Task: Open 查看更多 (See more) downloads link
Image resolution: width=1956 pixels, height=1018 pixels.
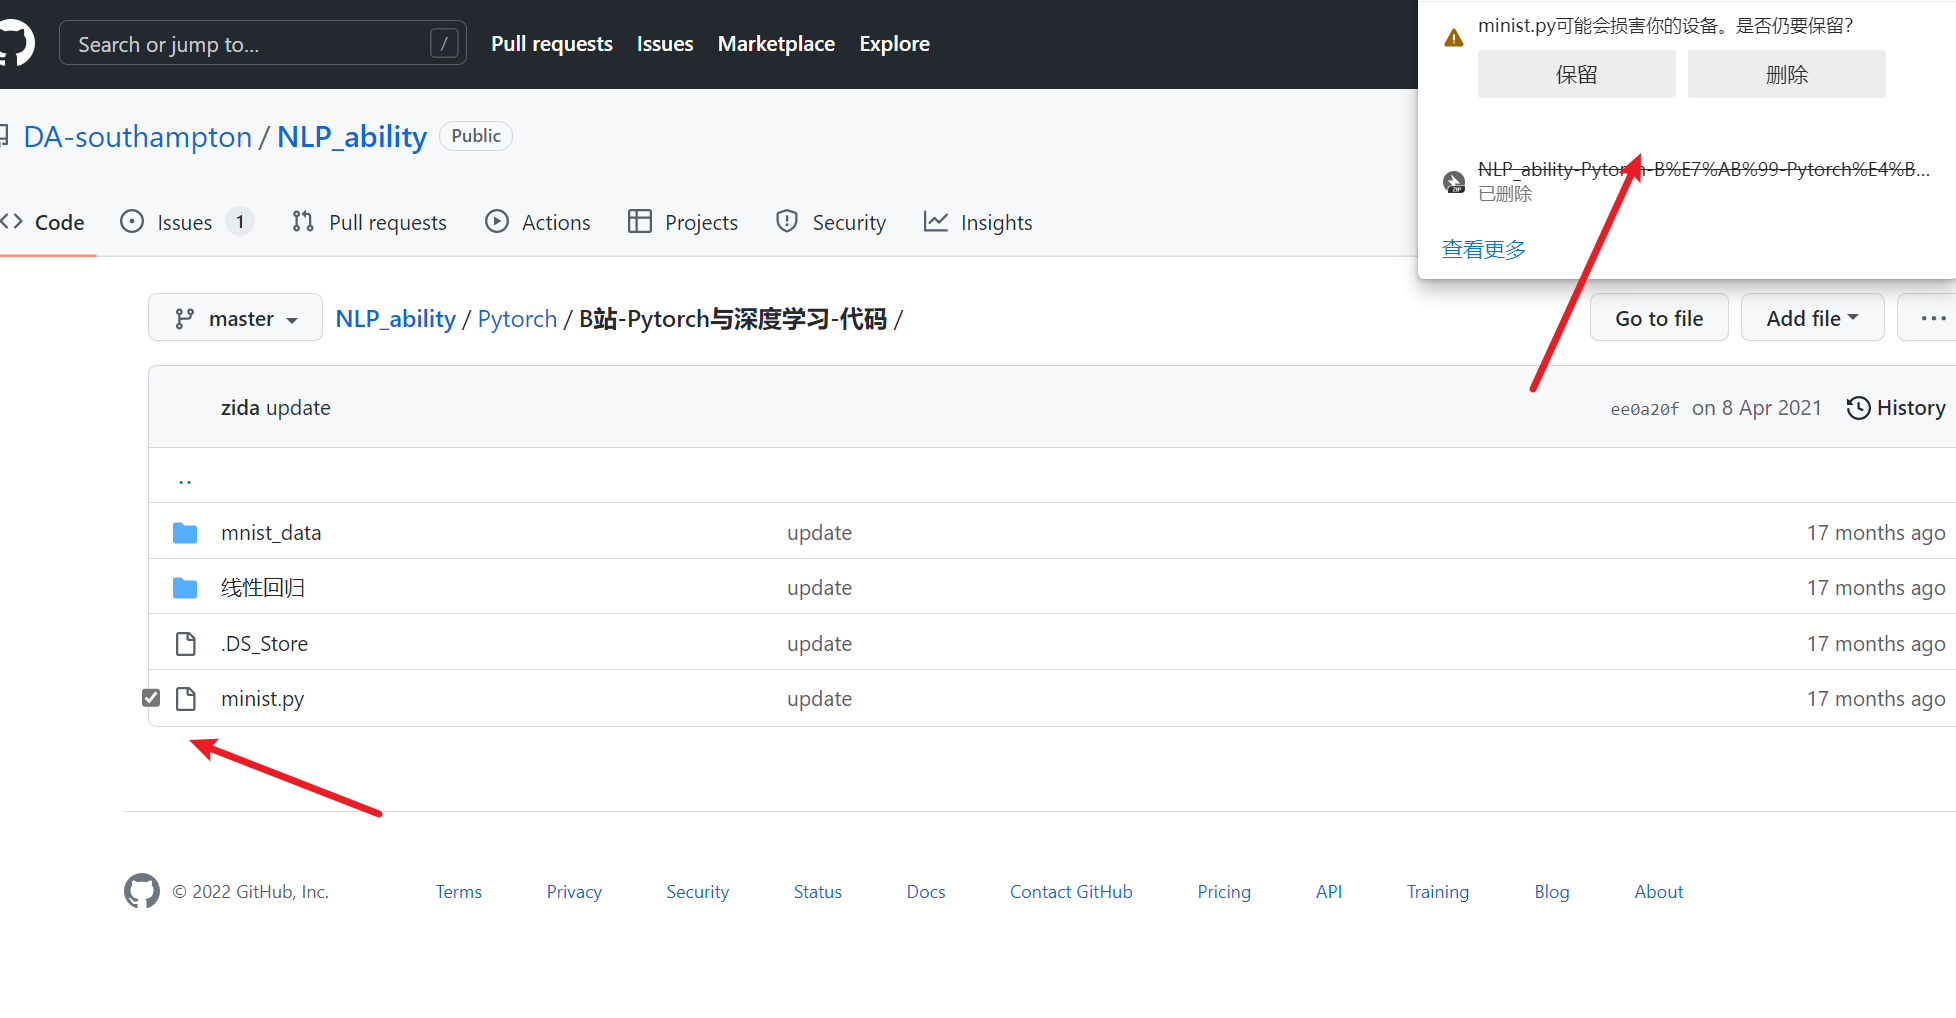Action: pos(1484,249)
